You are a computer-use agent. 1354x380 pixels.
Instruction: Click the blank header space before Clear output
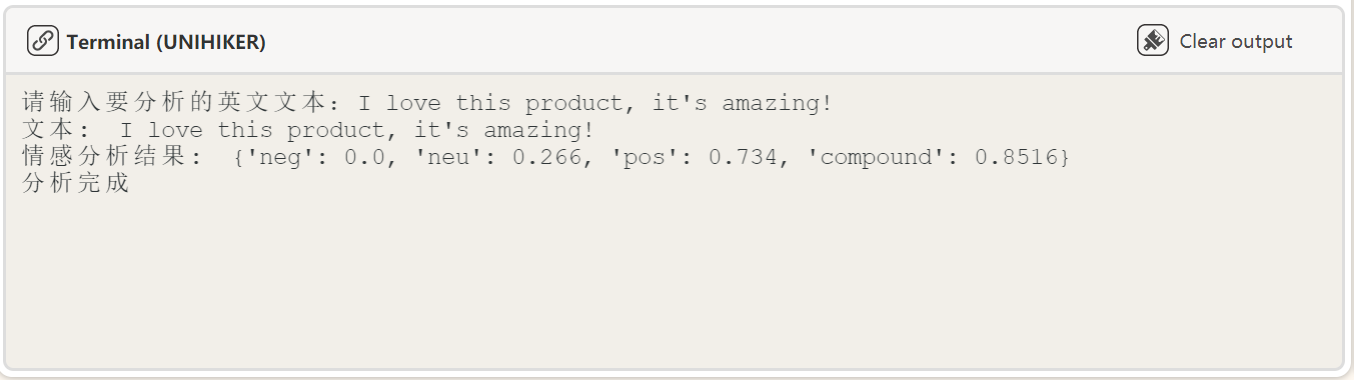tap(700, 41)
